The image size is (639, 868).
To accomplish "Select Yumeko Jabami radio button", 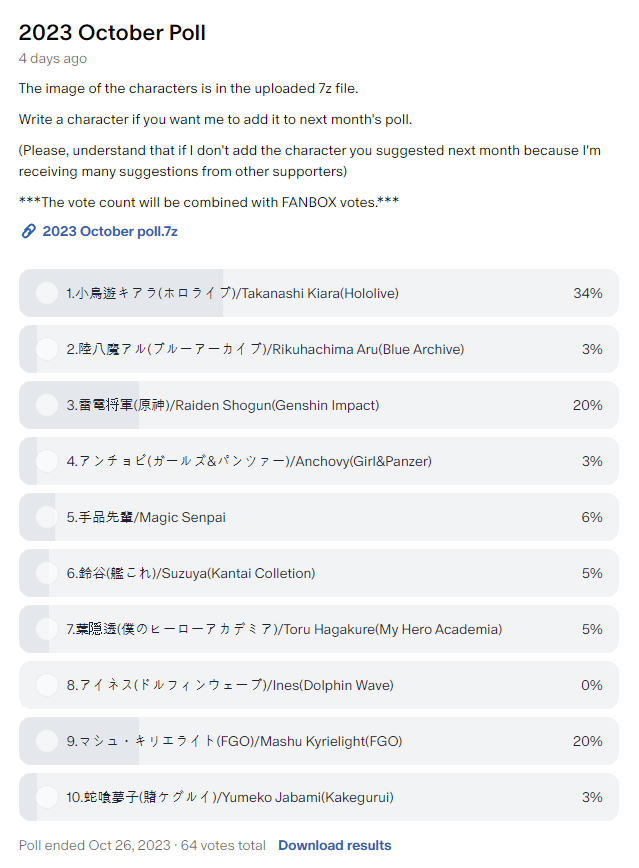I will (47, 797).
